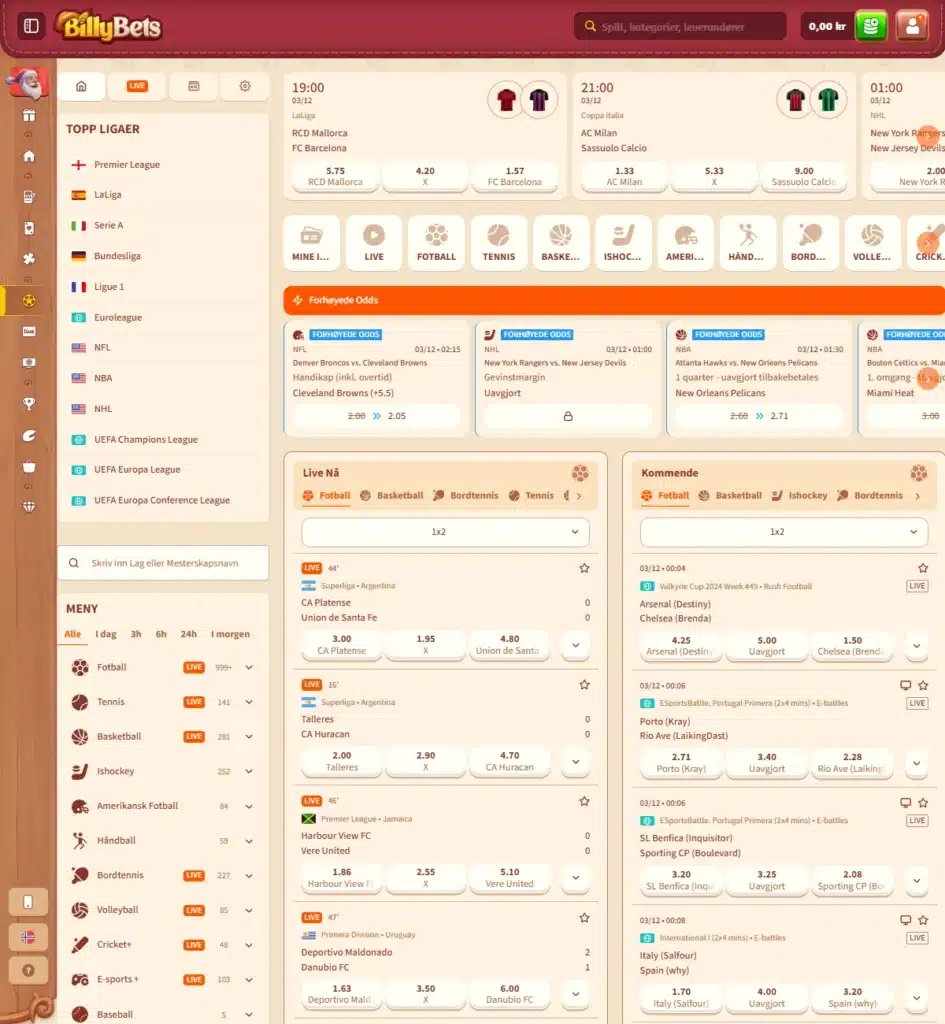Click the gift promotions sidebar icon
Viewport: 945px width, 1024px height.
(29, 116)
